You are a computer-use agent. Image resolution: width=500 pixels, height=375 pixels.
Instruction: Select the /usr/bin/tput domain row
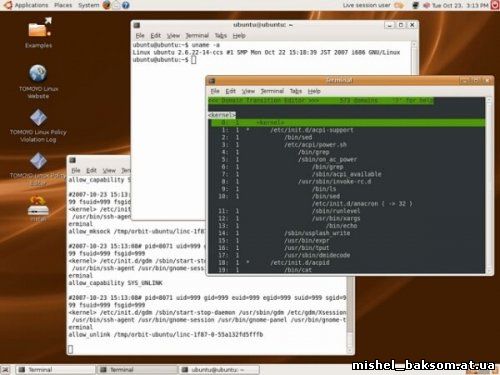(x=346, y=248)
